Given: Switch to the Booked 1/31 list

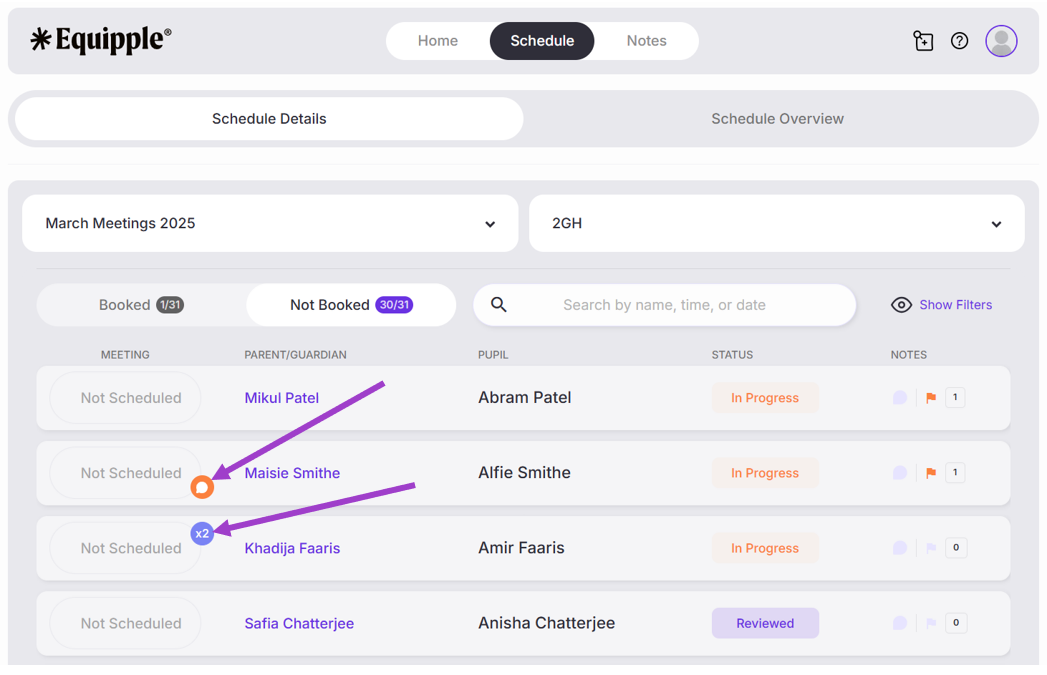Looking at the screenshot, I should tap(141, 305).
